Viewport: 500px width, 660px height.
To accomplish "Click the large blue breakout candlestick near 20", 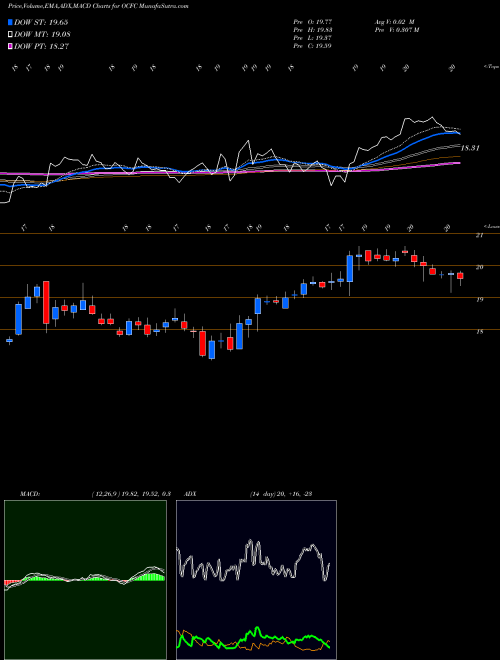I will [x=350, y=268].
